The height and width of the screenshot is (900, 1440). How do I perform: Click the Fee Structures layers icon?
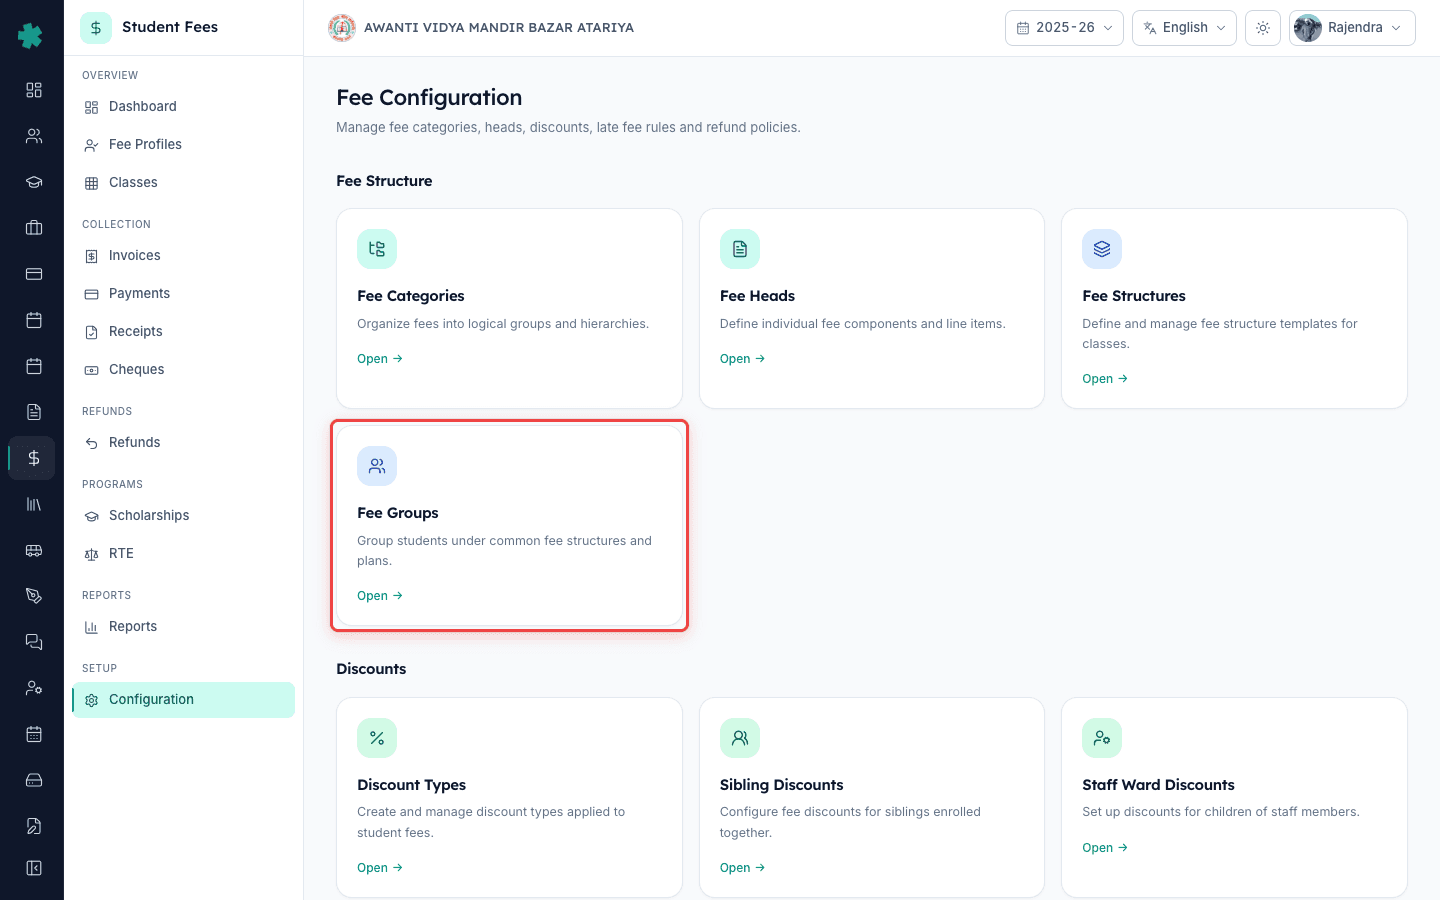point(1102,249)
